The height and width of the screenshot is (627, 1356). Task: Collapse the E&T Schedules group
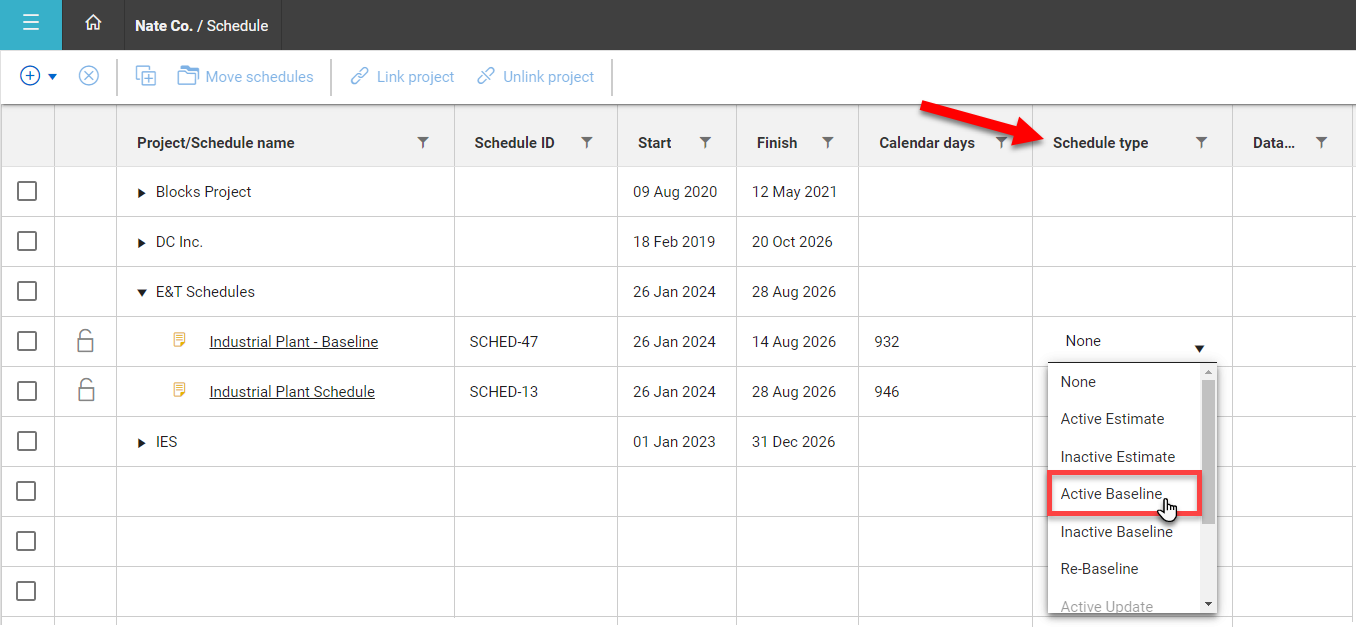pos(140,291)
